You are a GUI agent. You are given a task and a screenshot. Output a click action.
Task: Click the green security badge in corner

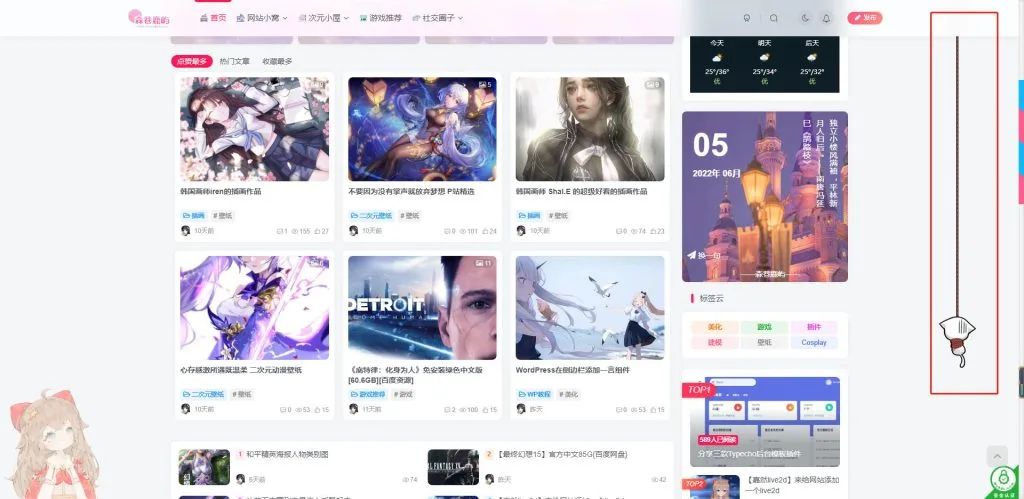[x=1003, y=482]
